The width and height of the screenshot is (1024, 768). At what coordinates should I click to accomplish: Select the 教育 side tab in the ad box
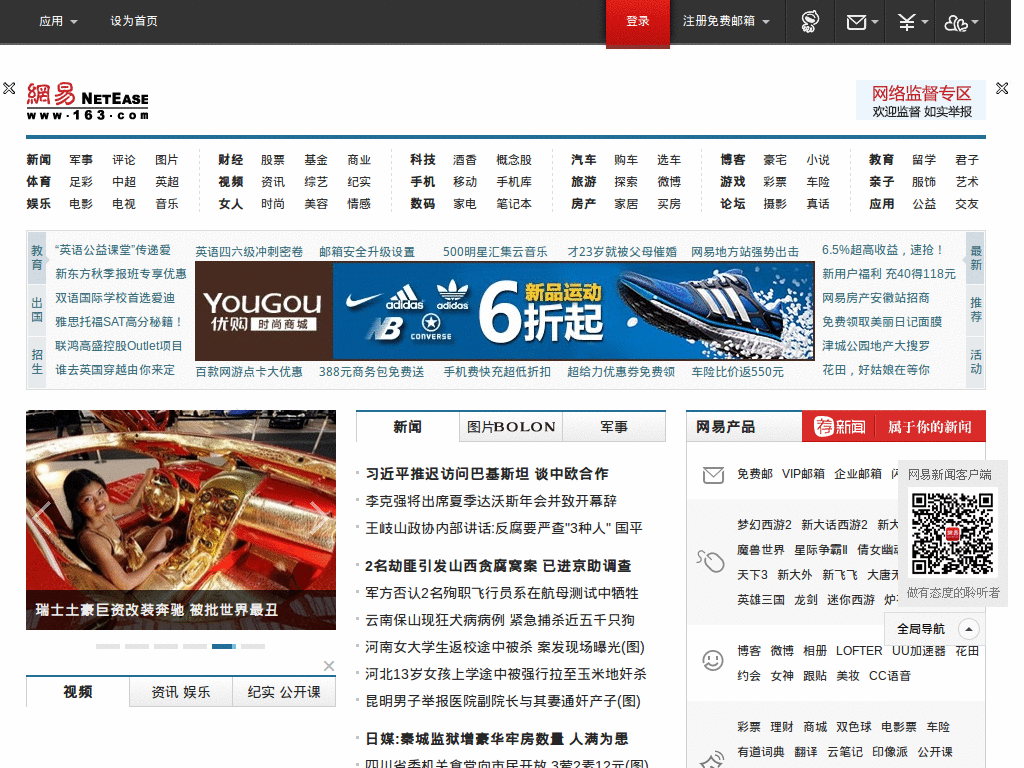tap(37, 257)
